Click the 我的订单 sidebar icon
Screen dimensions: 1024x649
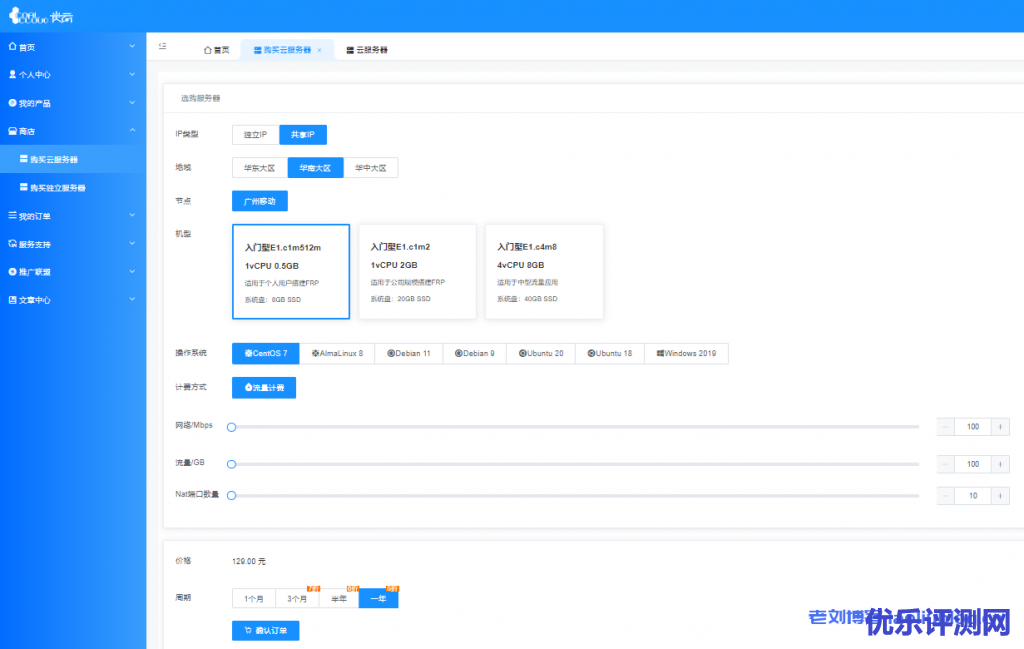coord(12,215)
